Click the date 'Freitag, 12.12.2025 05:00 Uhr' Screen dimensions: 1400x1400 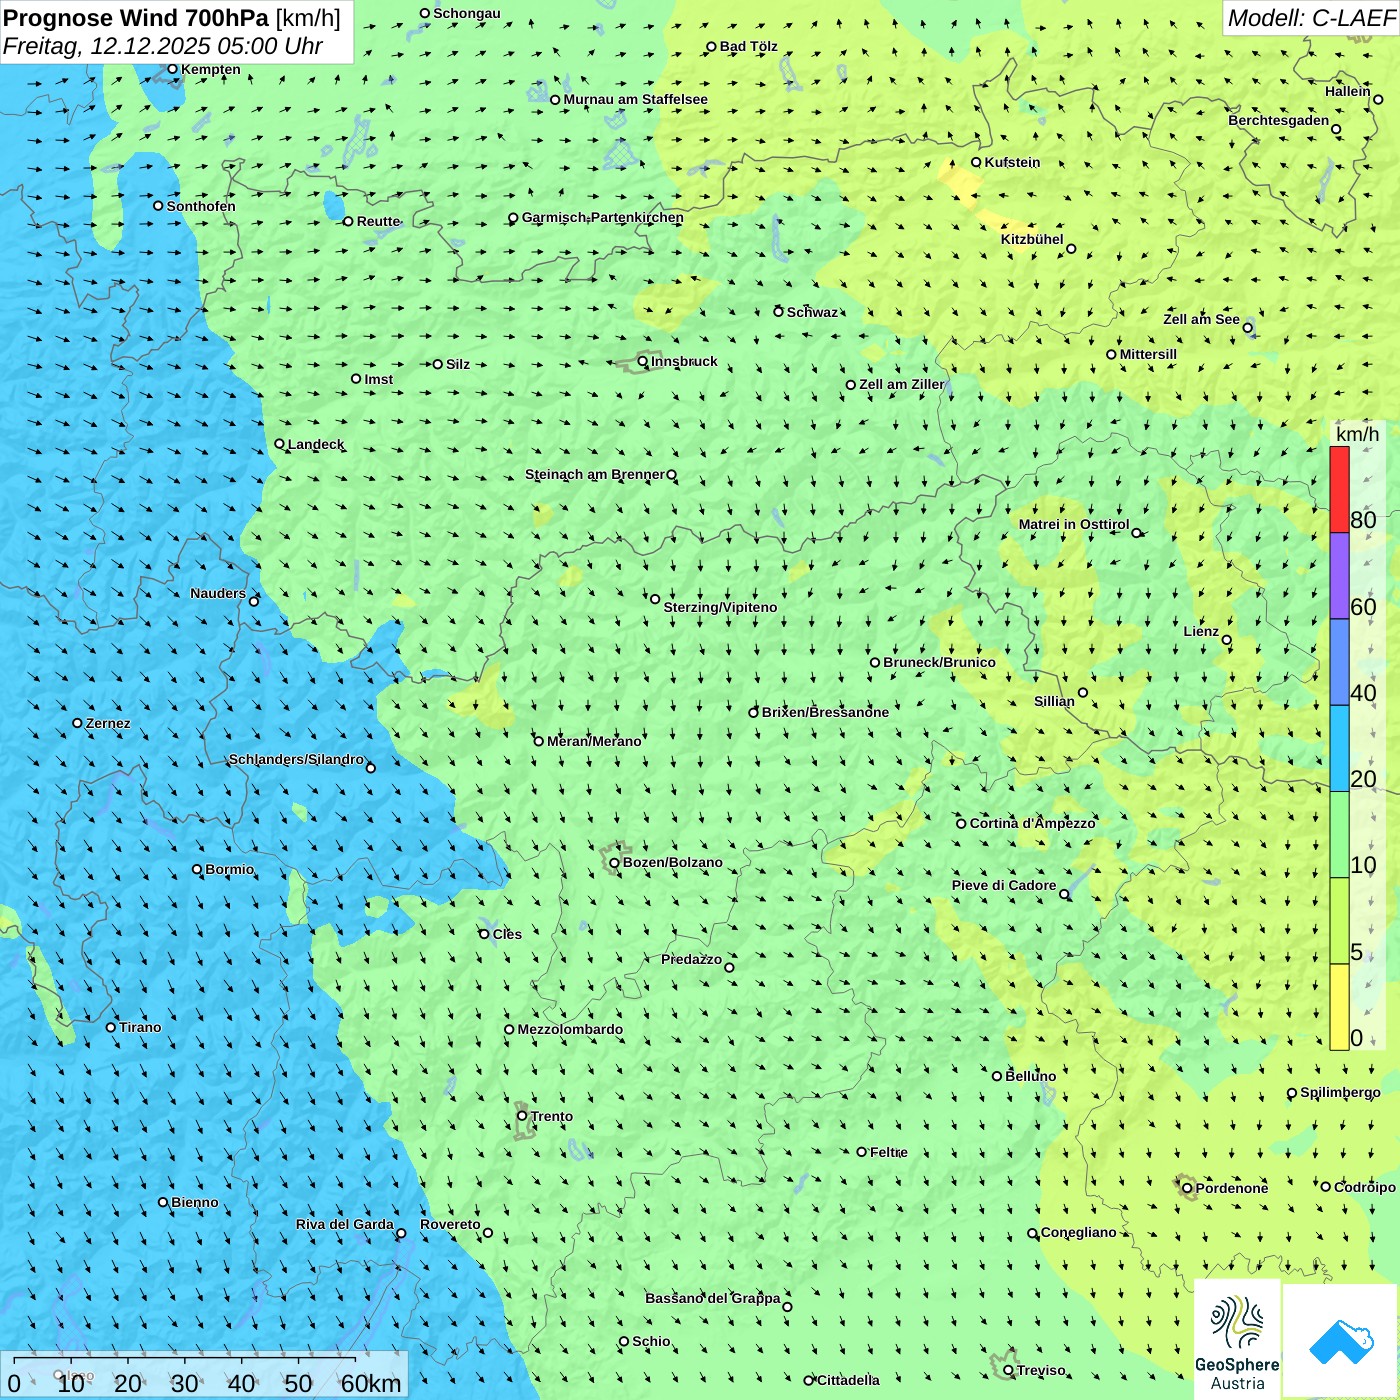(162, 46)
